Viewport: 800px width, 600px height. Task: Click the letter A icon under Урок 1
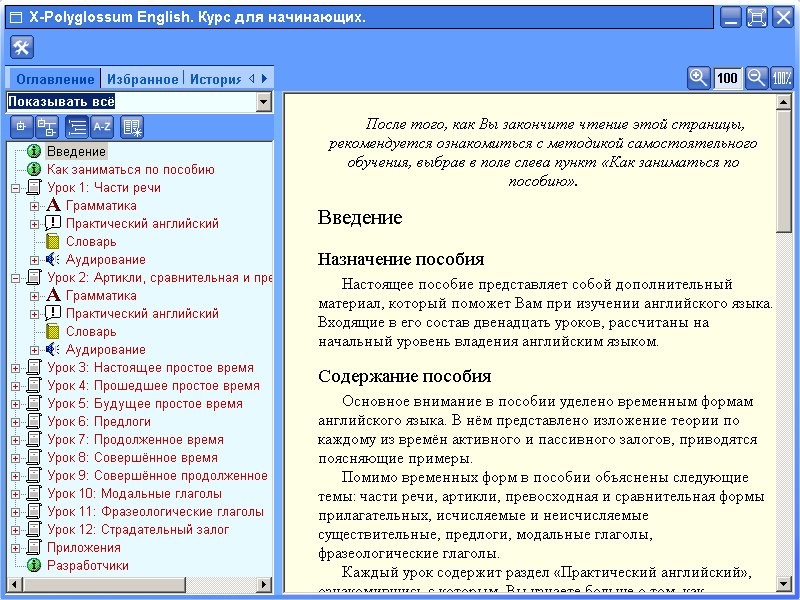tap(53, 205)
